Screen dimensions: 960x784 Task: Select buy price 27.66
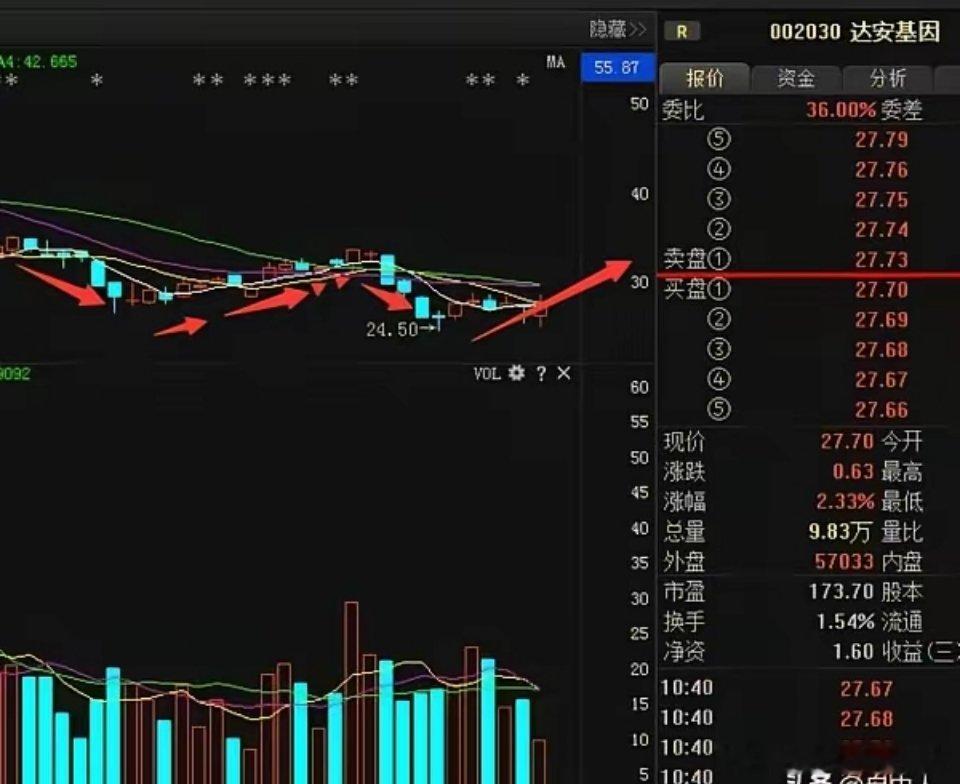click(882, 410)
